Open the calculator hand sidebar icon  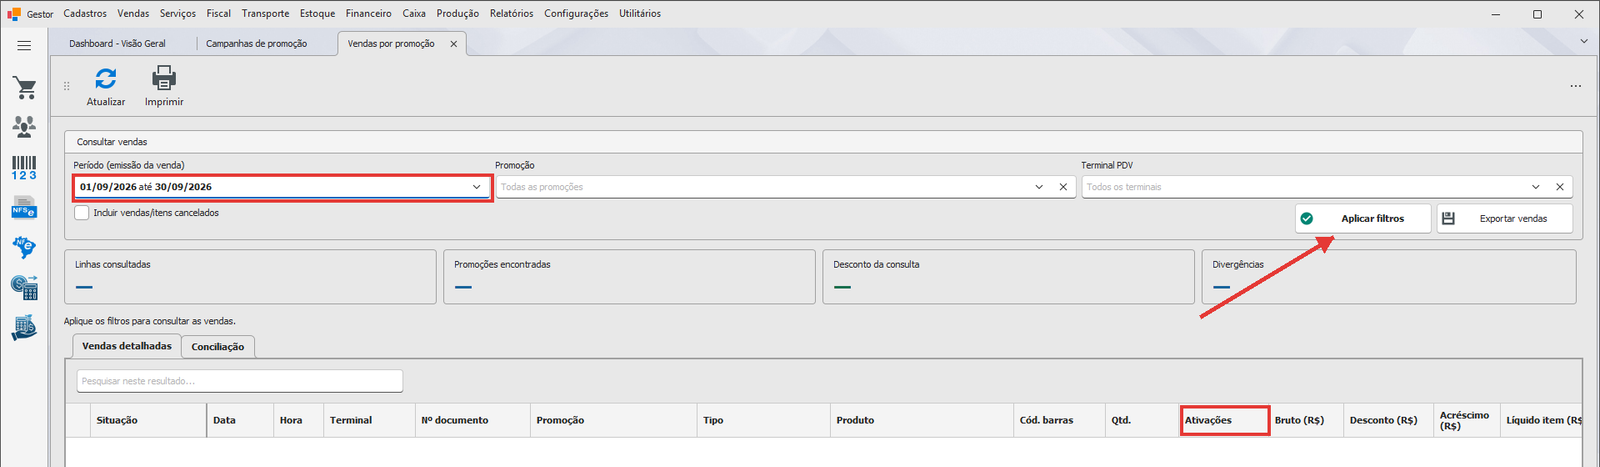(25, 327)
